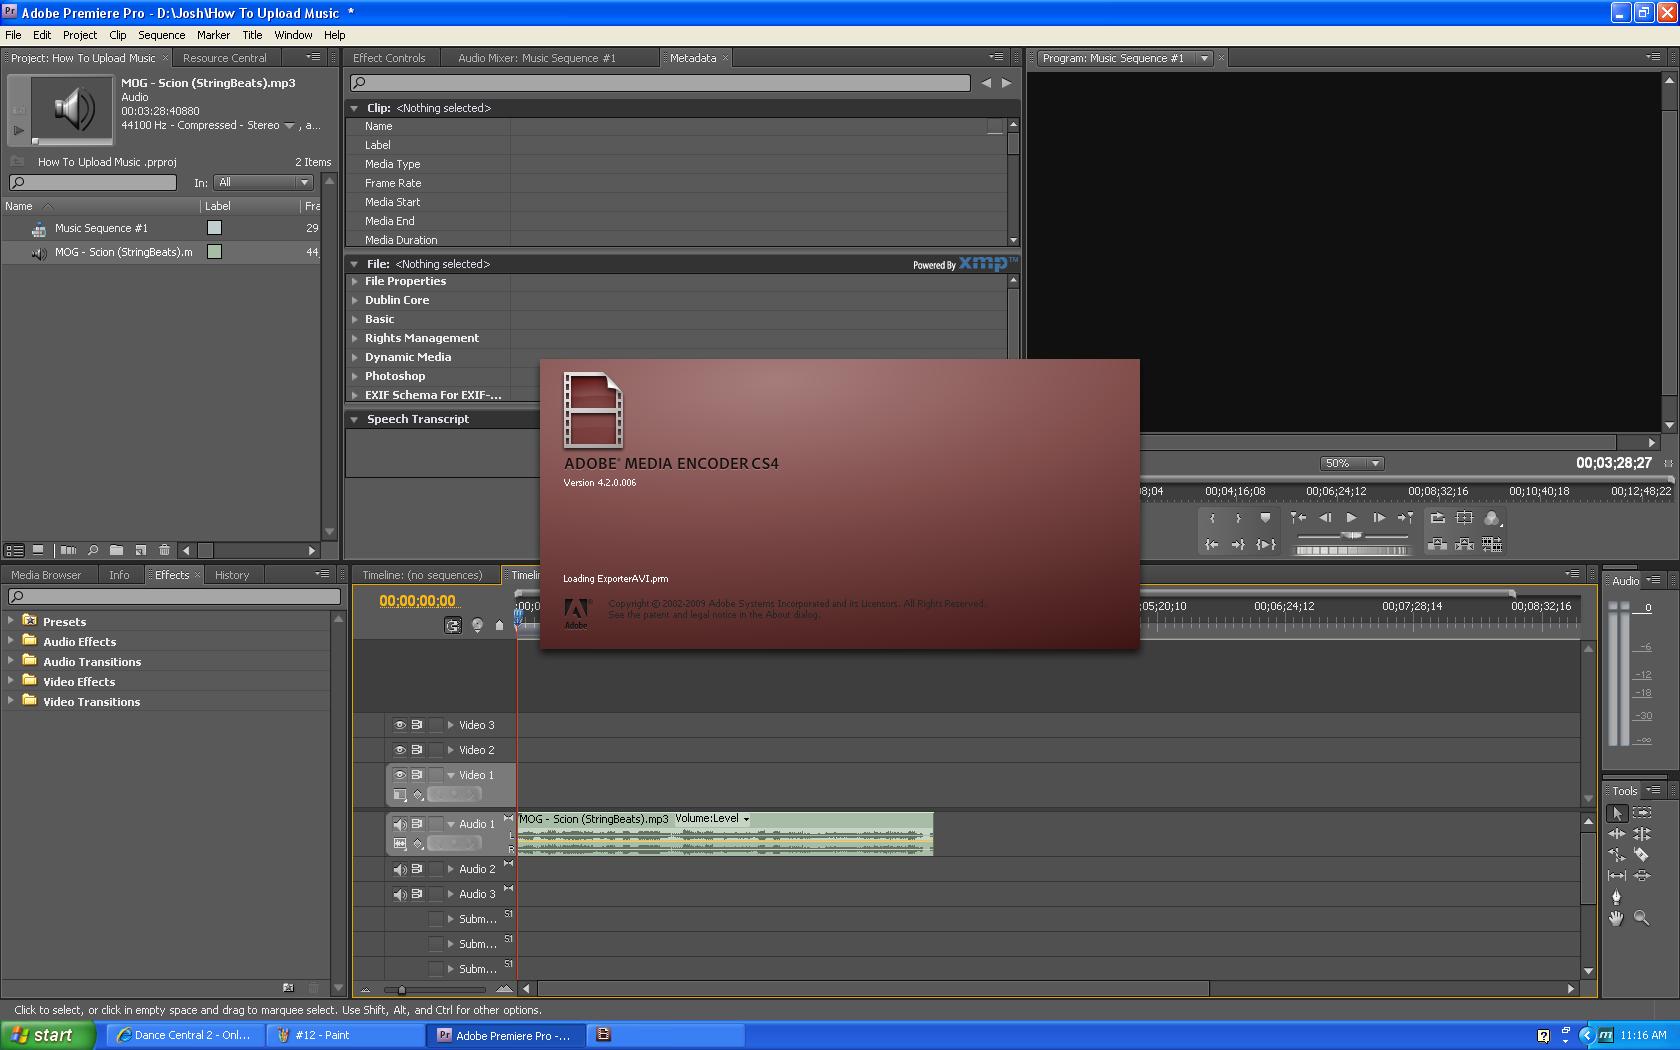The width and height of the screenshot is (1680, 1050).
Task: Select the Ripple Edit tool
Action: (1617, 834)
